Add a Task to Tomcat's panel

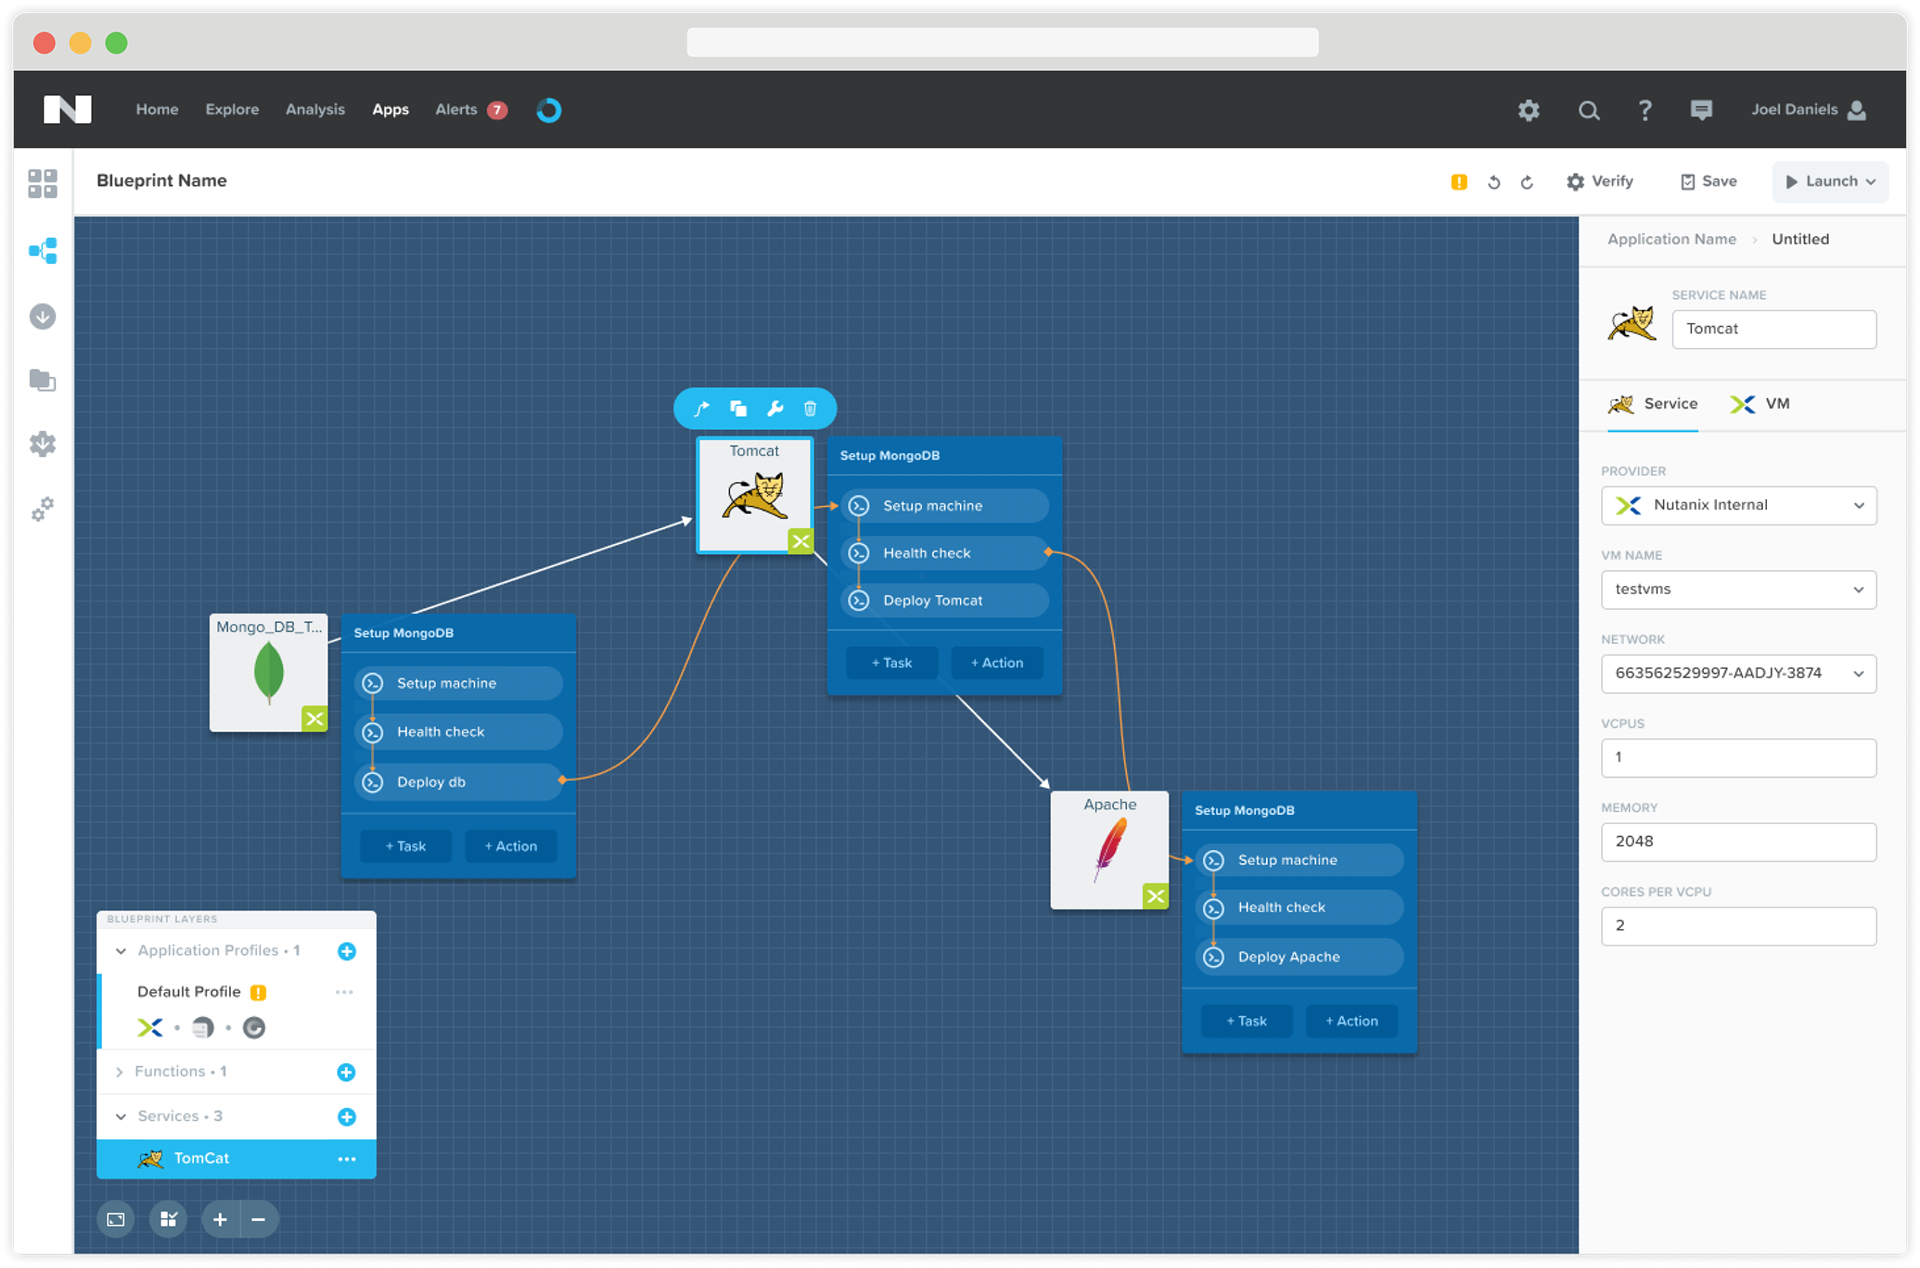[x=891, y=663]
